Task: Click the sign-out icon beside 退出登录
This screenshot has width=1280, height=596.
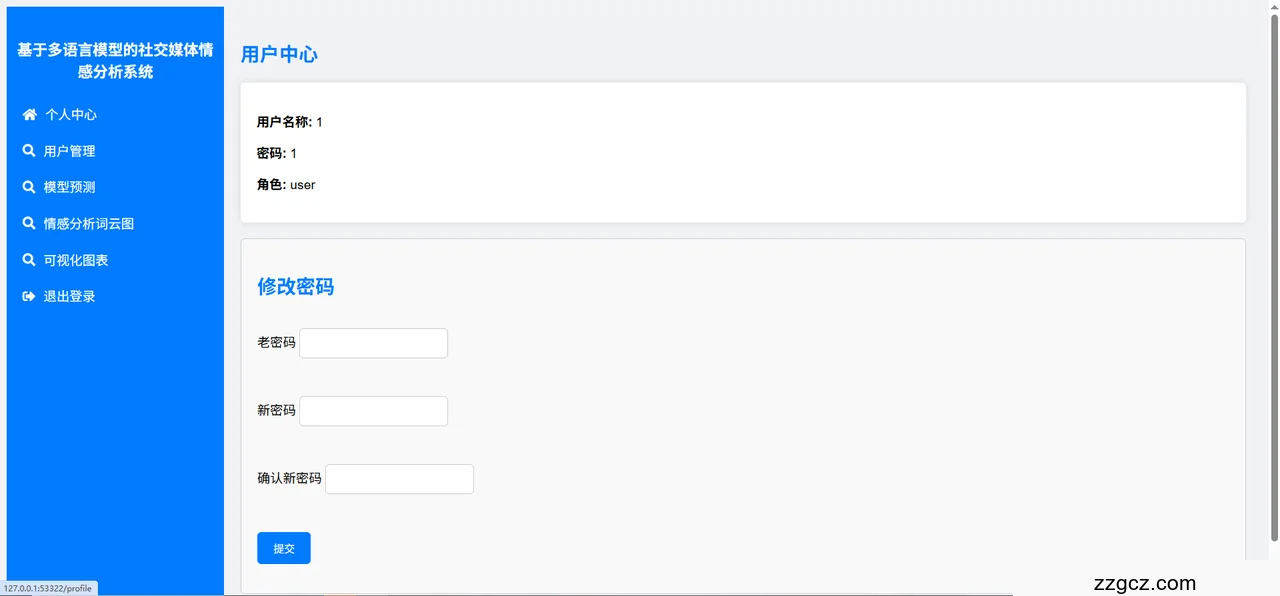Action: pyautogui.click(x=29, y=297)
